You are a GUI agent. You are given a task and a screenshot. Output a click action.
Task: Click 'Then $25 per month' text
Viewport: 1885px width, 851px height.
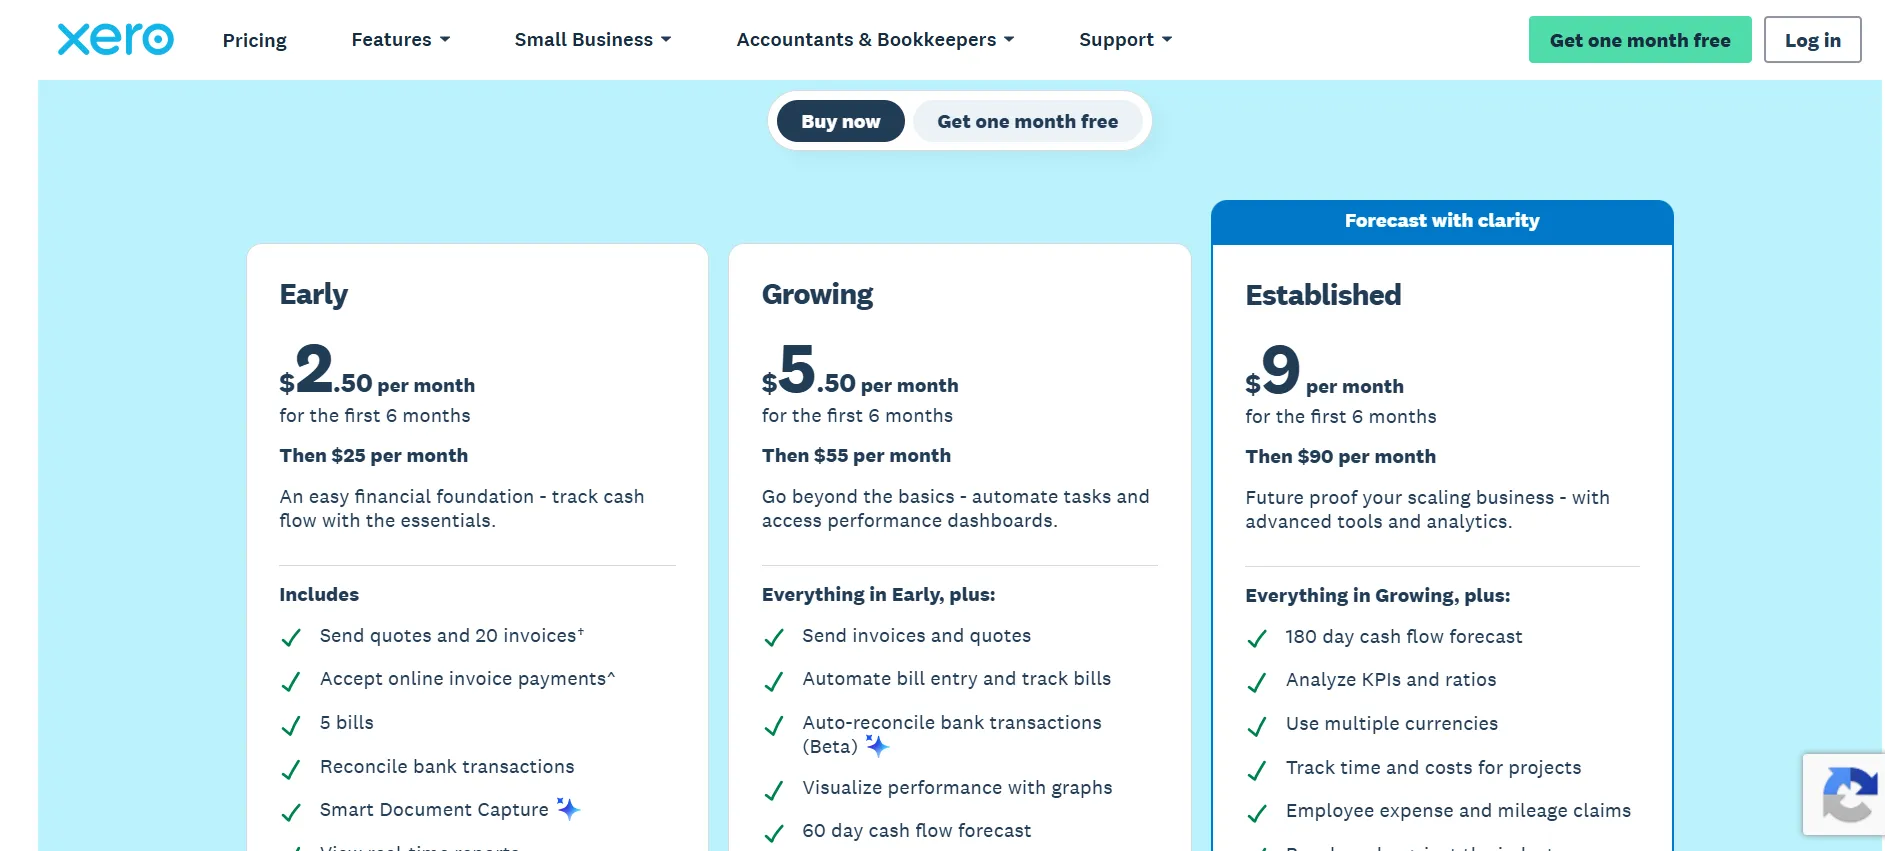(x=374, y=455)
